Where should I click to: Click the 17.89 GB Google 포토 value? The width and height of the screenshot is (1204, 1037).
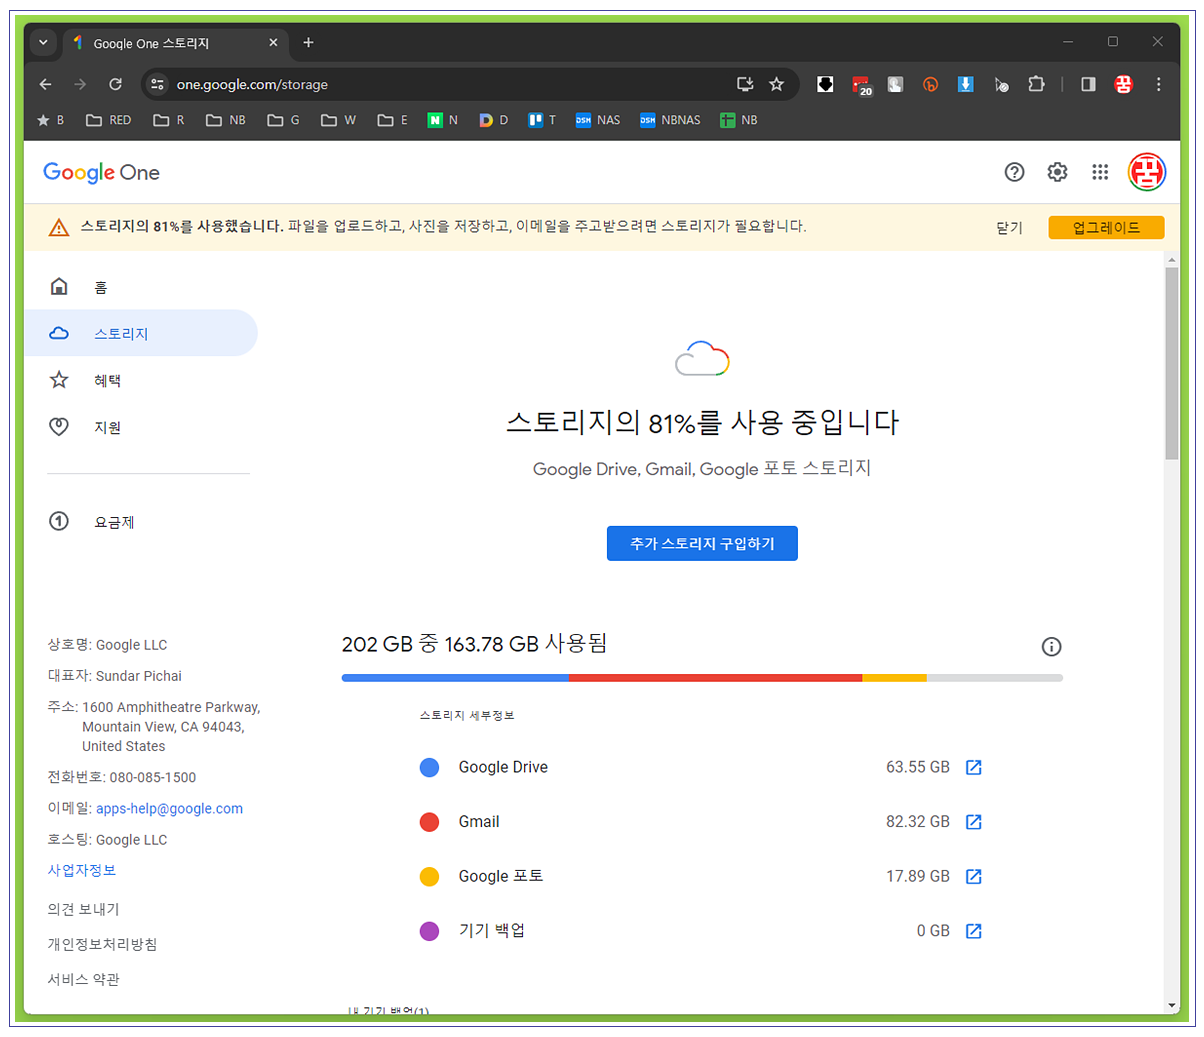(x=917, y=876)
